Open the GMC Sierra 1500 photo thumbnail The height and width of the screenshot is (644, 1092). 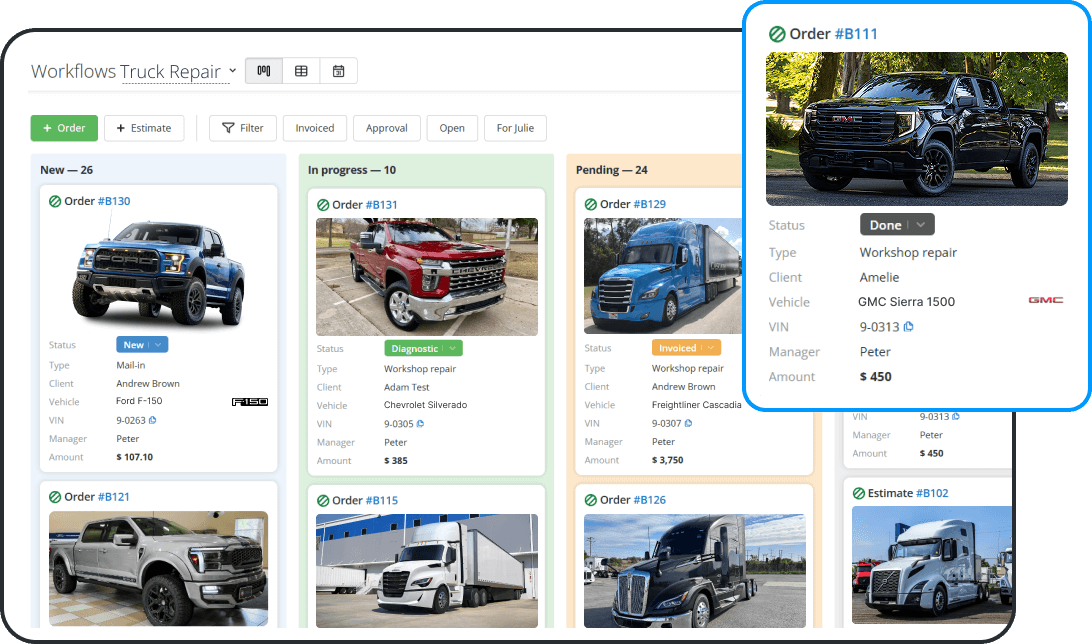click(916, 128)
